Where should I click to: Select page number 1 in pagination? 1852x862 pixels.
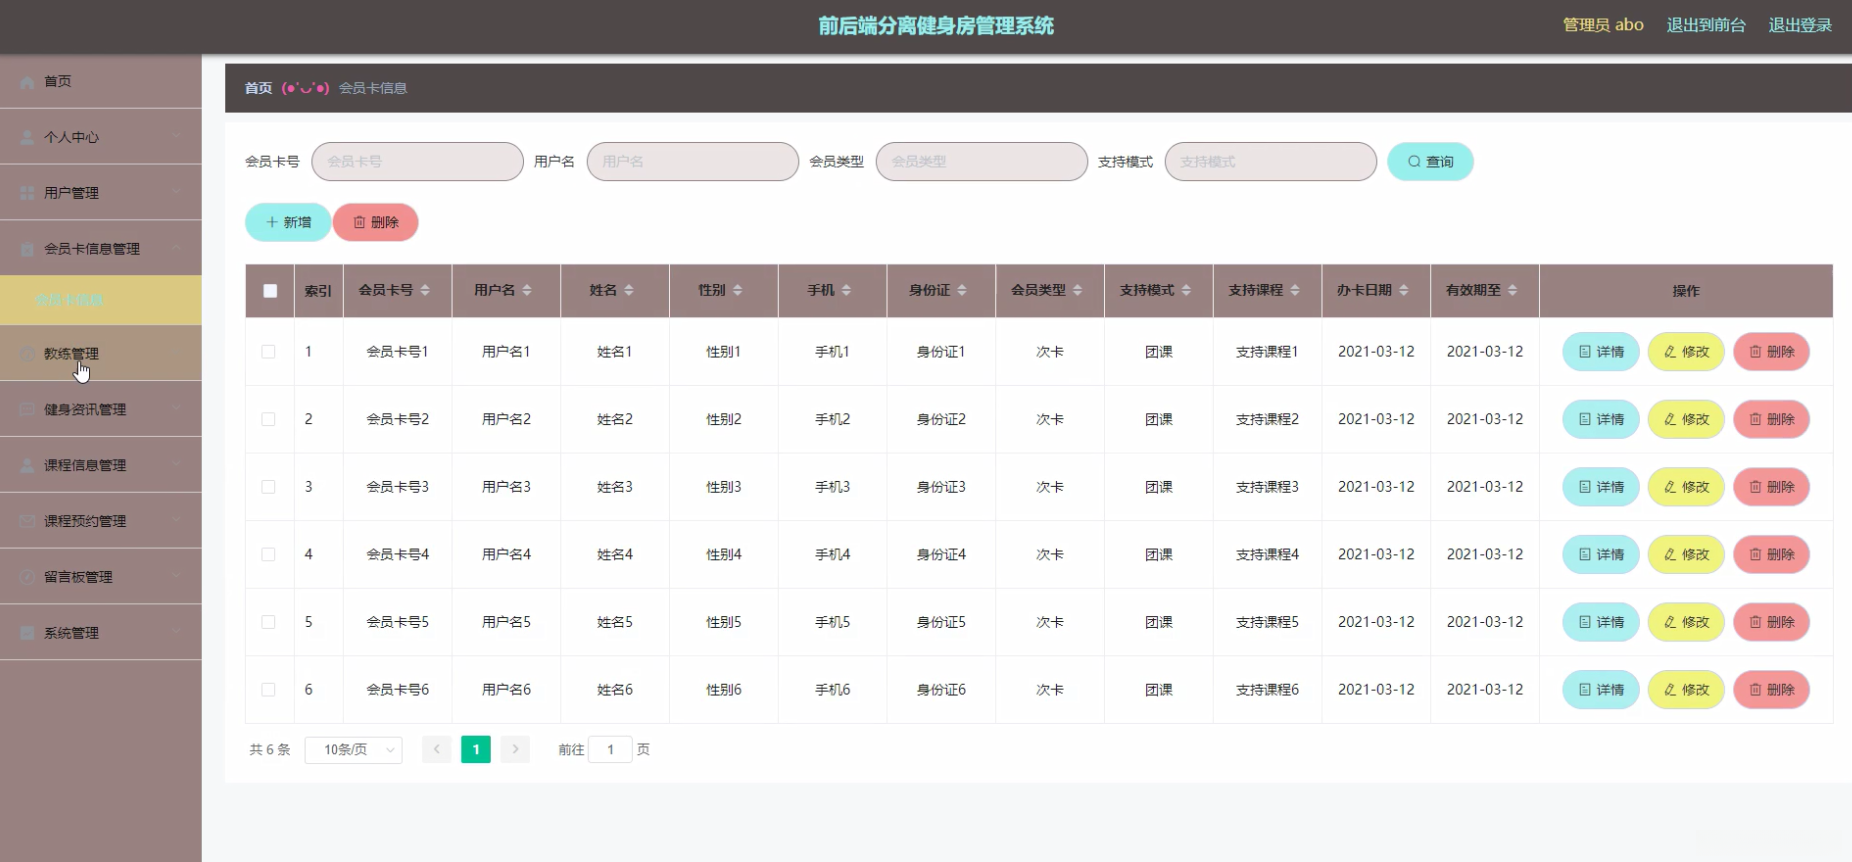pos(476,749)
